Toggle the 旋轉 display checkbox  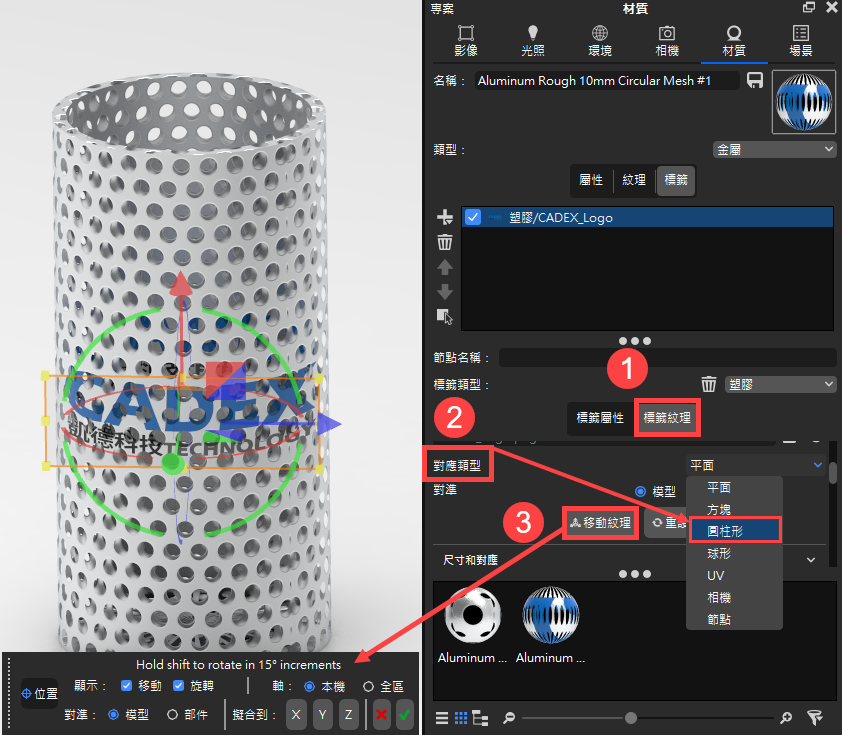coord(178,686)
